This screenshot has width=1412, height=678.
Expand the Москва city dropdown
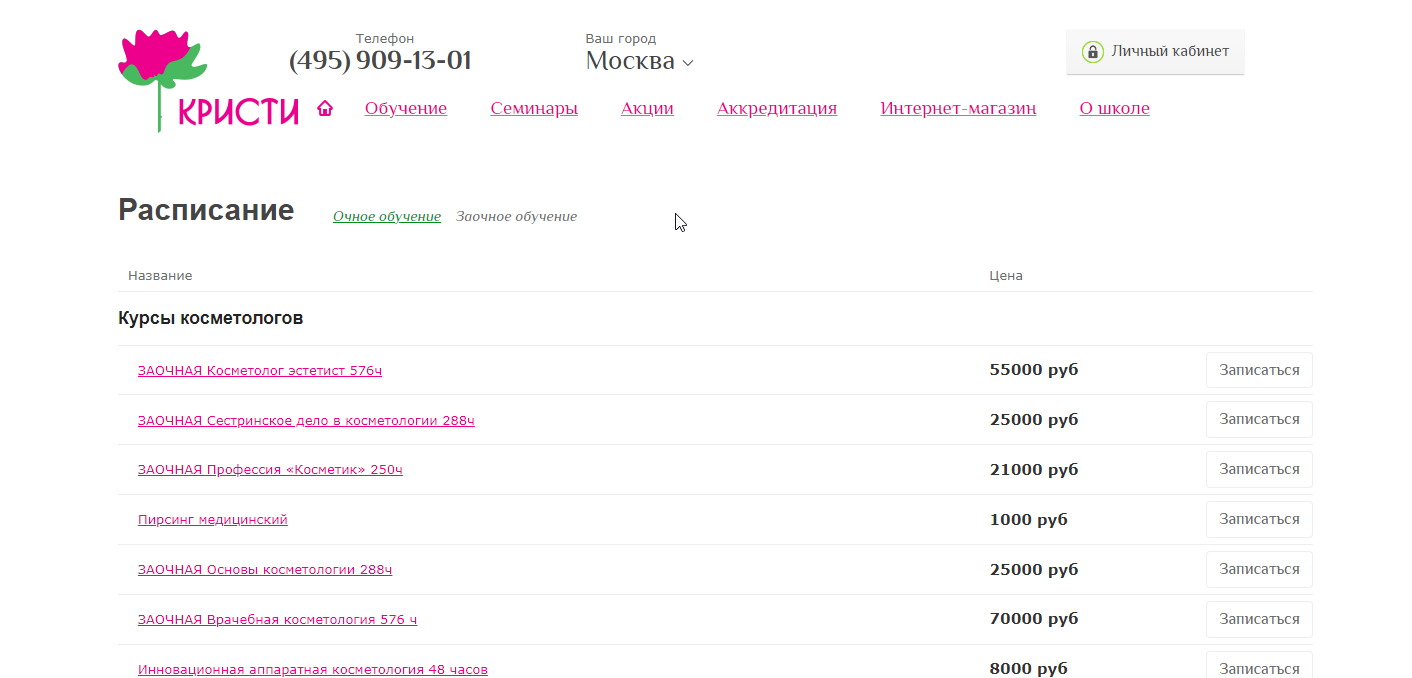639,62
